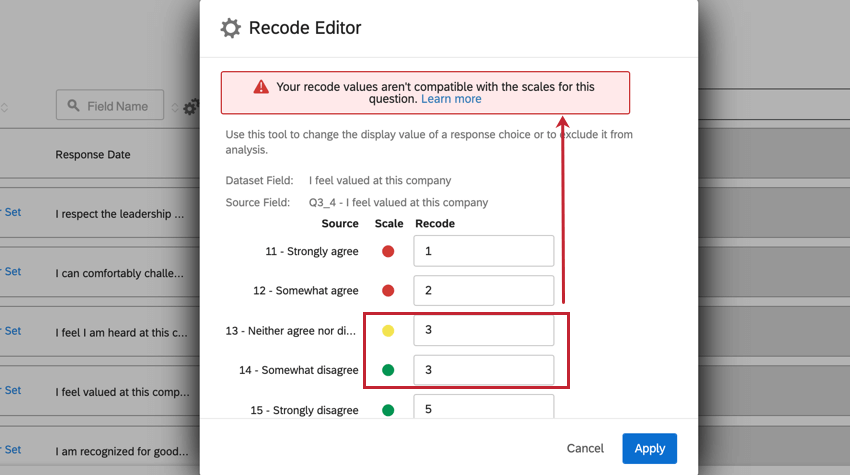Viewport: 850px width, 475px height.
Task: Click the red warning triangle icon
Action: (x=261, y=87)
